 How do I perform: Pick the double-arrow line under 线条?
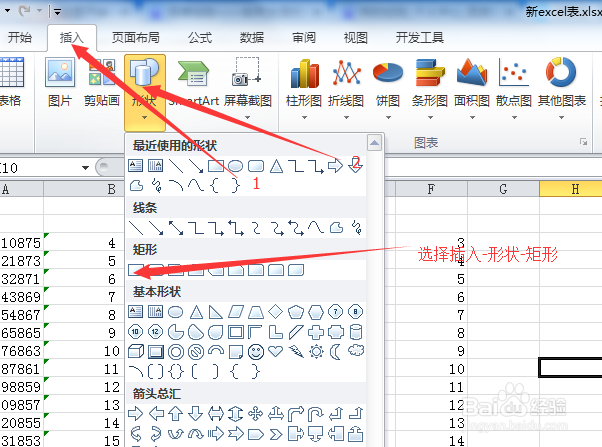coord(176,228)
